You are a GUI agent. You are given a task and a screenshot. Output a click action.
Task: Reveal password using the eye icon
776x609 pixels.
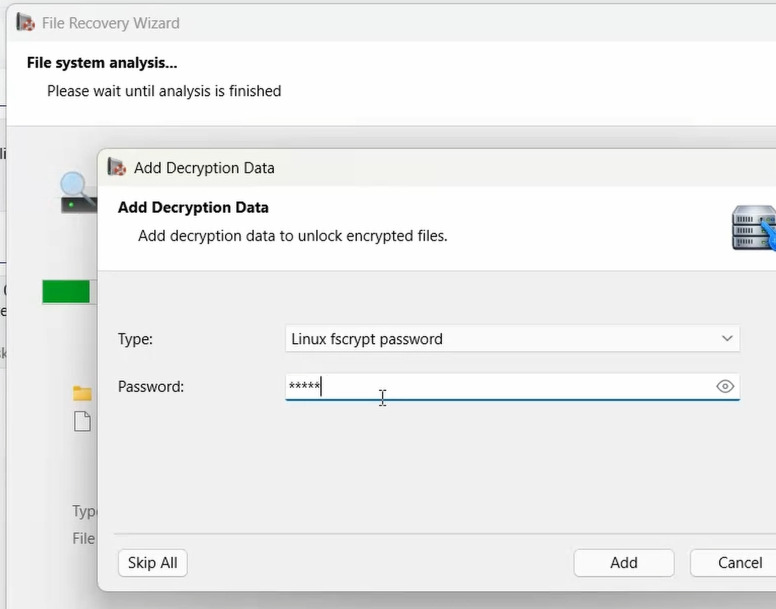pyautogui.click(x=725, y=386)
